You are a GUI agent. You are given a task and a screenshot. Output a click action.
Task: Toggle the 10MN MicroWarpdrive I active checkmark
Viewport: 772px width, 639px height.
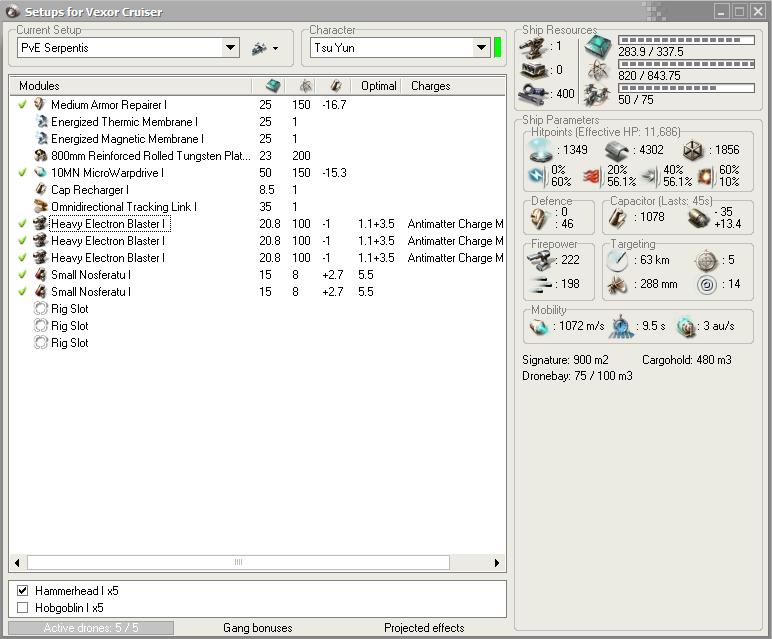click(22, 172)
